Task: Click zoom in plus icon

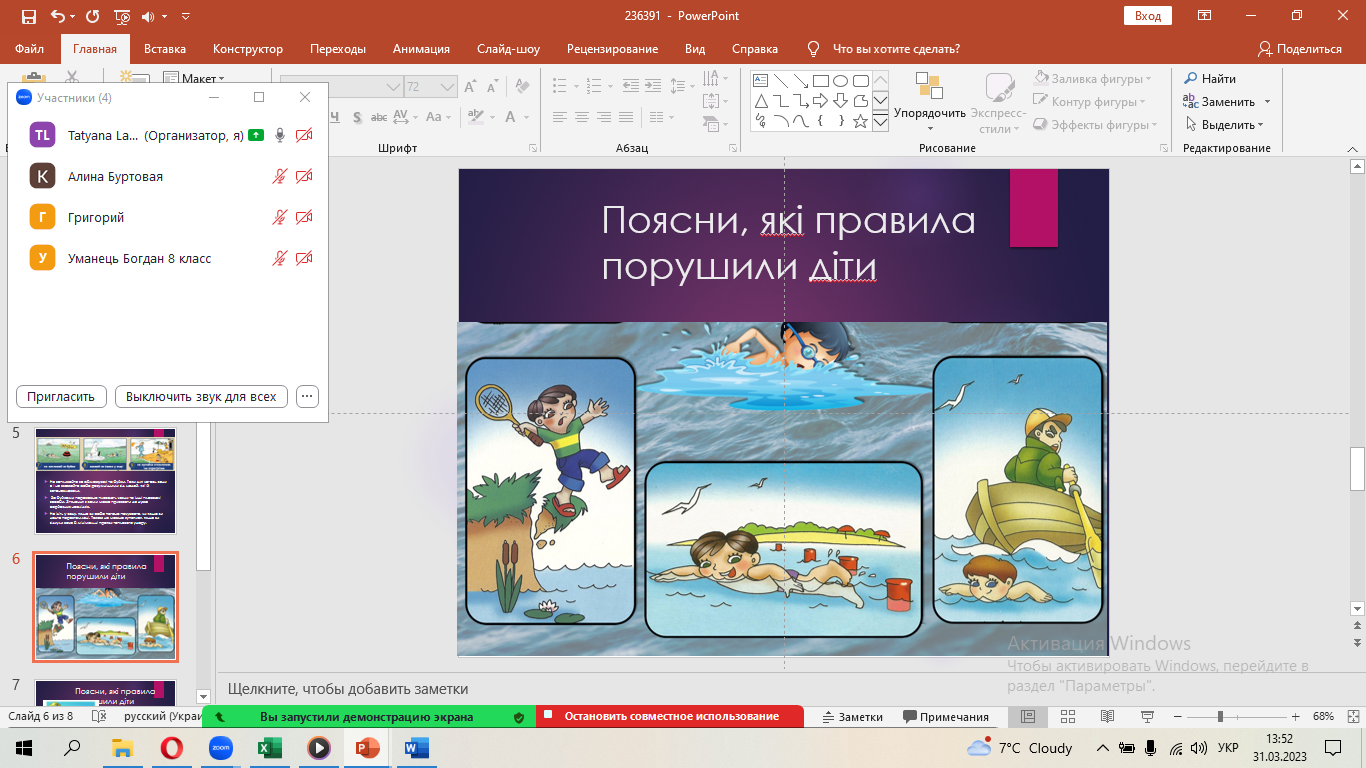Action: coord(1295,717)
